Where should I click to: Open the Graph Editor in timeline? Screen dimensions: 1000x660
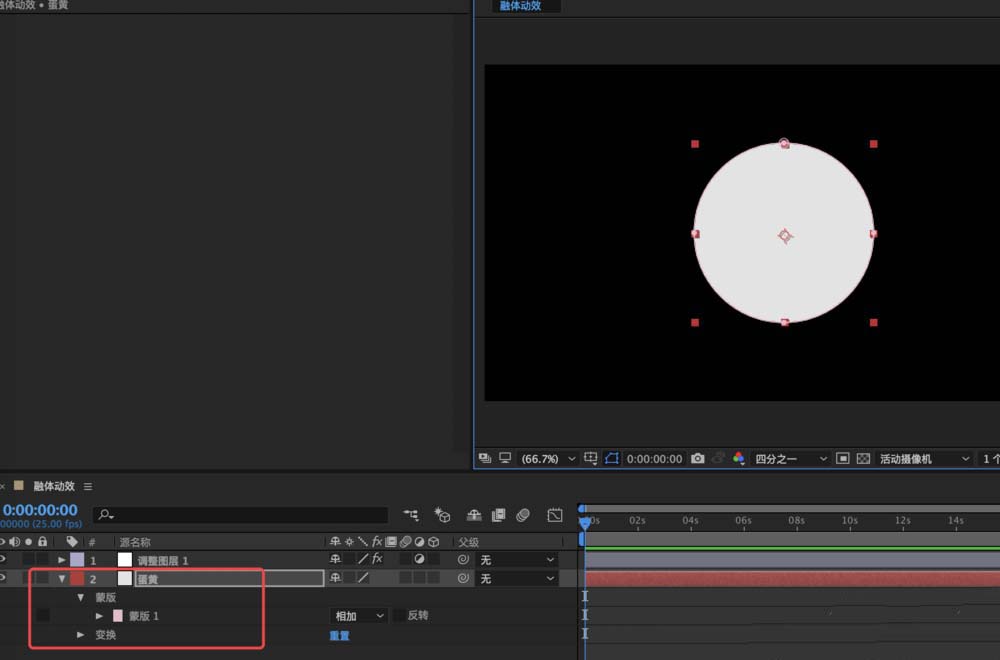[555, 515]
